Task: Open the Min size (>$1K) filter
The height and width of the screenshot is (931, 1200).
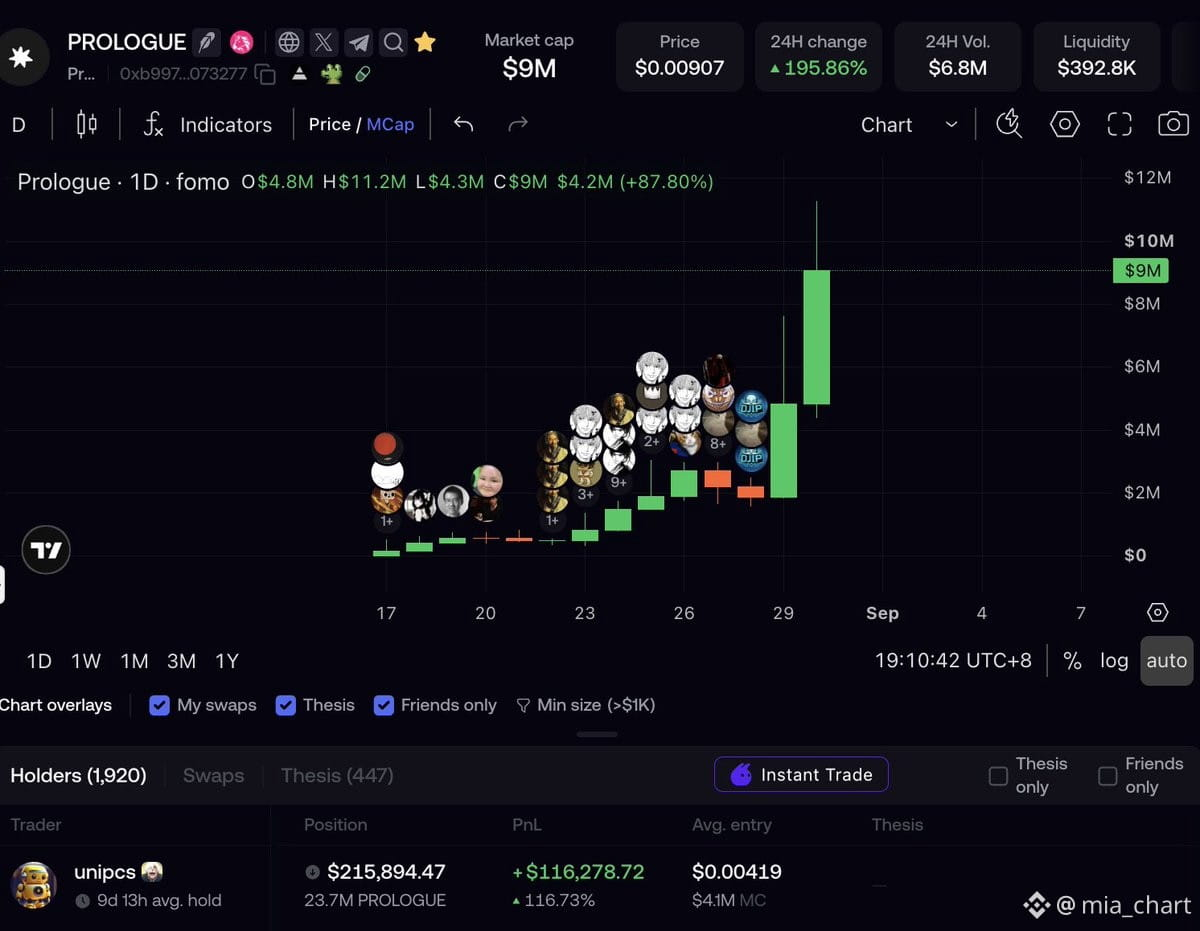Action: click(586, 705)
